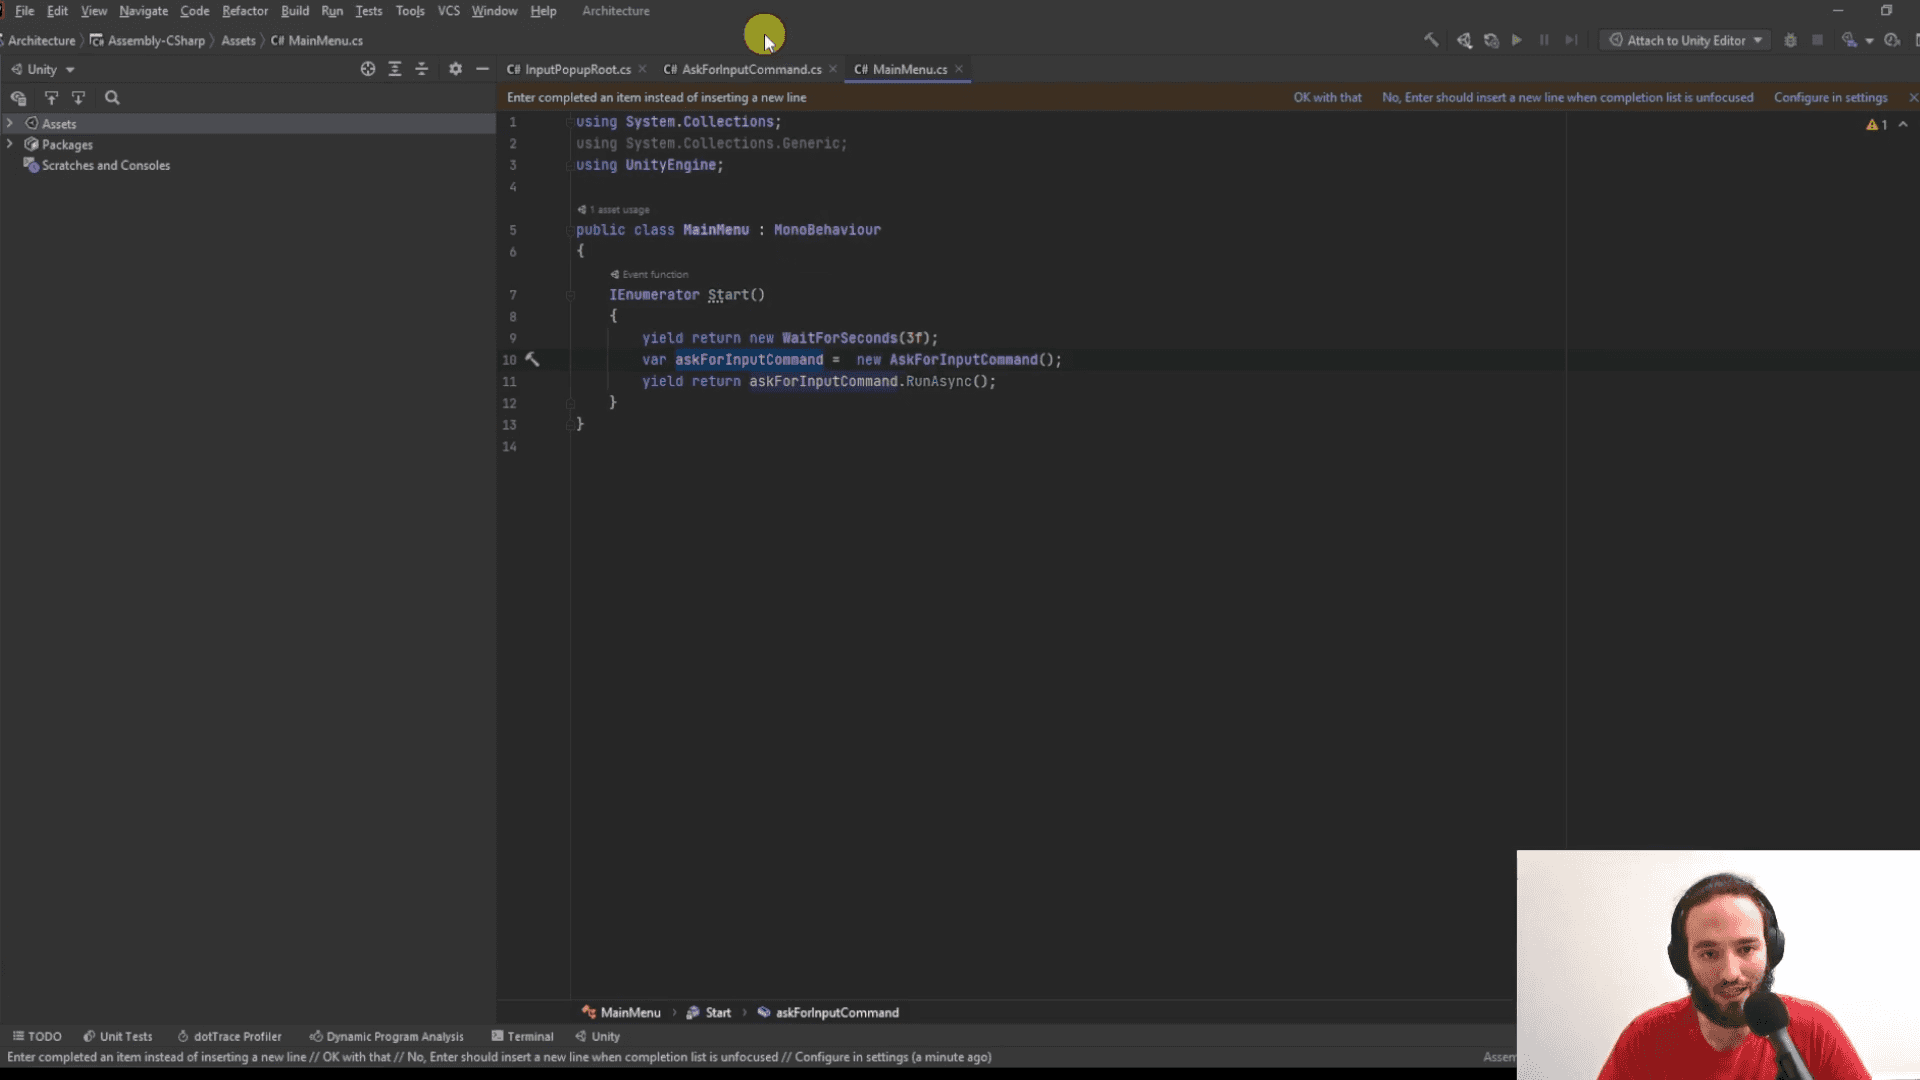Expand the Assets tree node
Image resolution: width=1920 pixels, height=1080 pixels.
coord(9,123)
